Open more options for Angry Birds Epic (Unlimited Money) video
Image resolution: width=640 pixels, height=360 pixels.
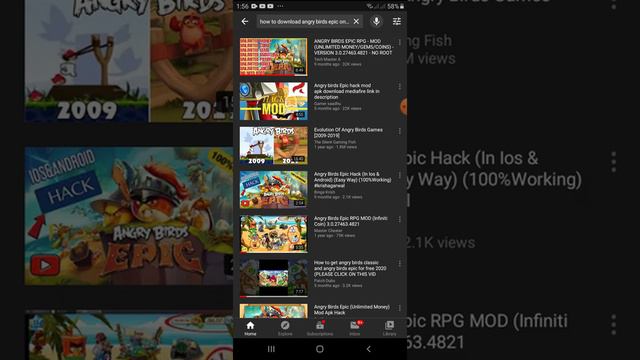[399, 308]
